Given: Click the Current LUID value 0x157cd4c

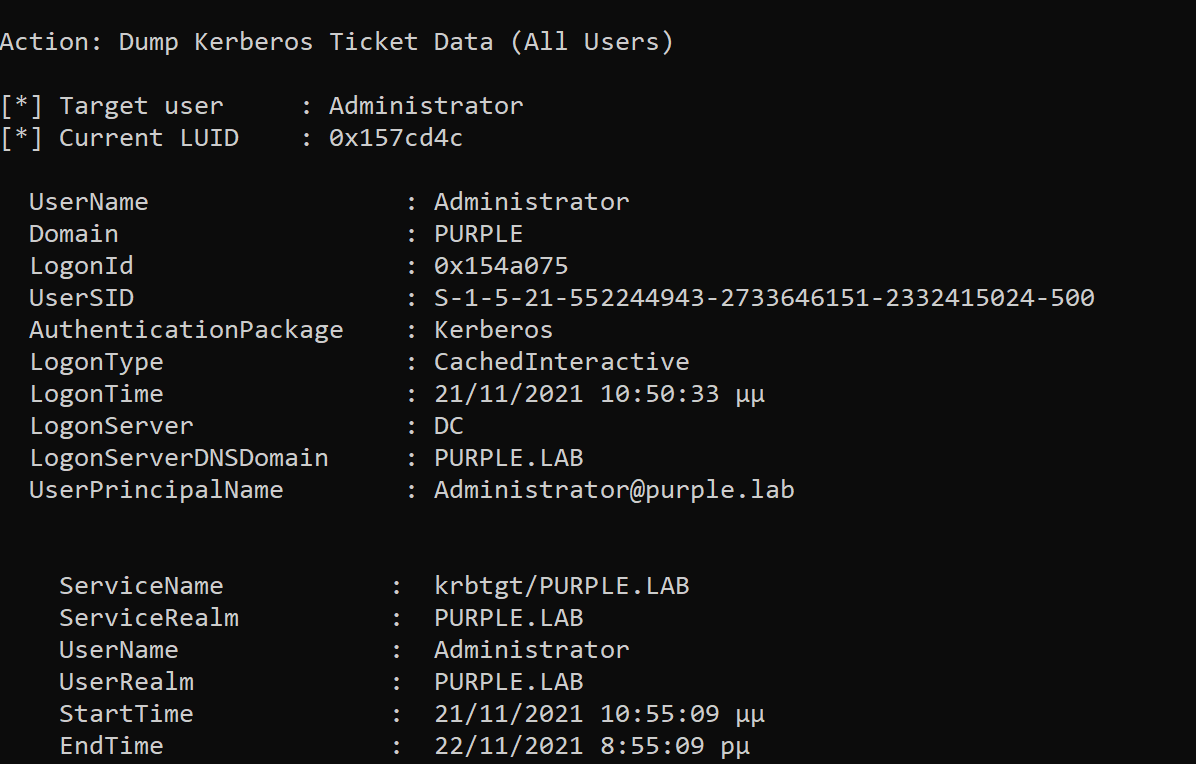Looking at the screenshot, I should [396, 138].
